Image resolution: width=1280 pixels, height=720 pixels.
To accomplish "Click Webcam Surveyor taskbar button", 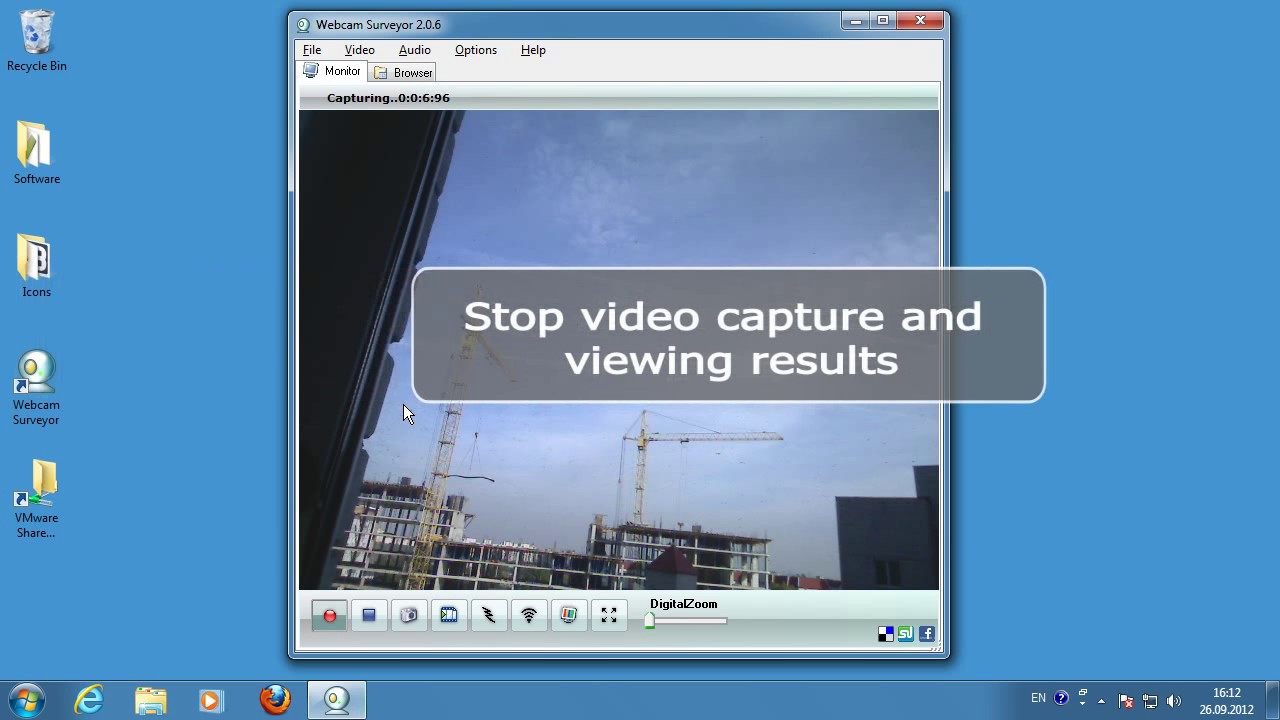I will coord(337,700).
